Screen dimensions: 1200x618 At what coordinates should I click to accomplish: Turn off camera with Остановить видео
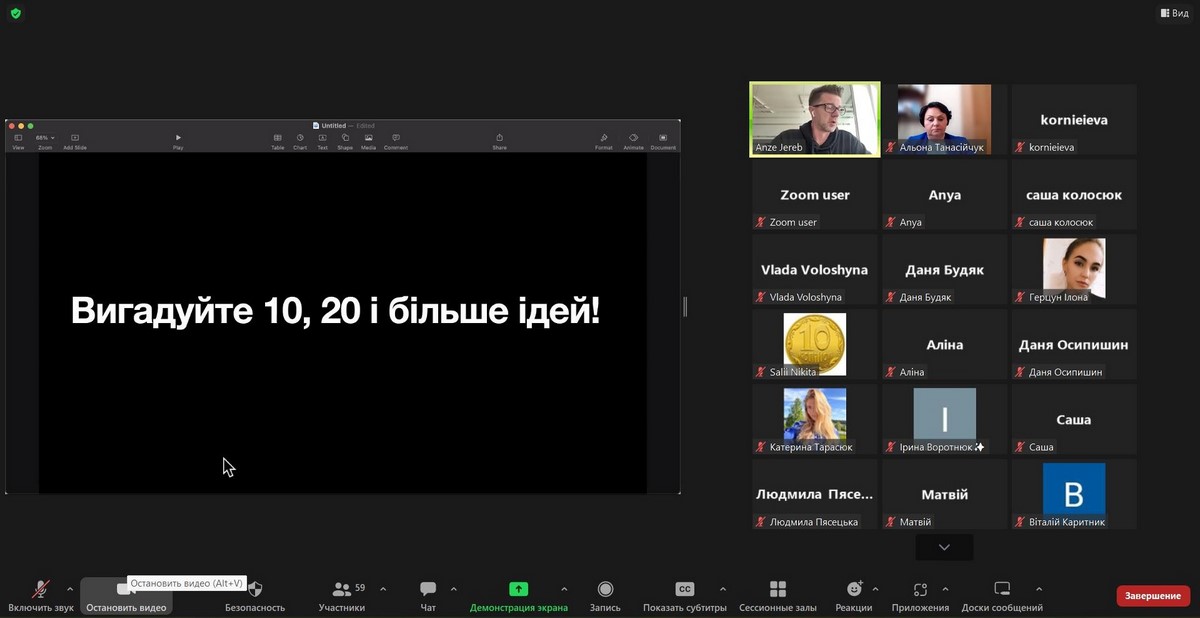(126, 596)
